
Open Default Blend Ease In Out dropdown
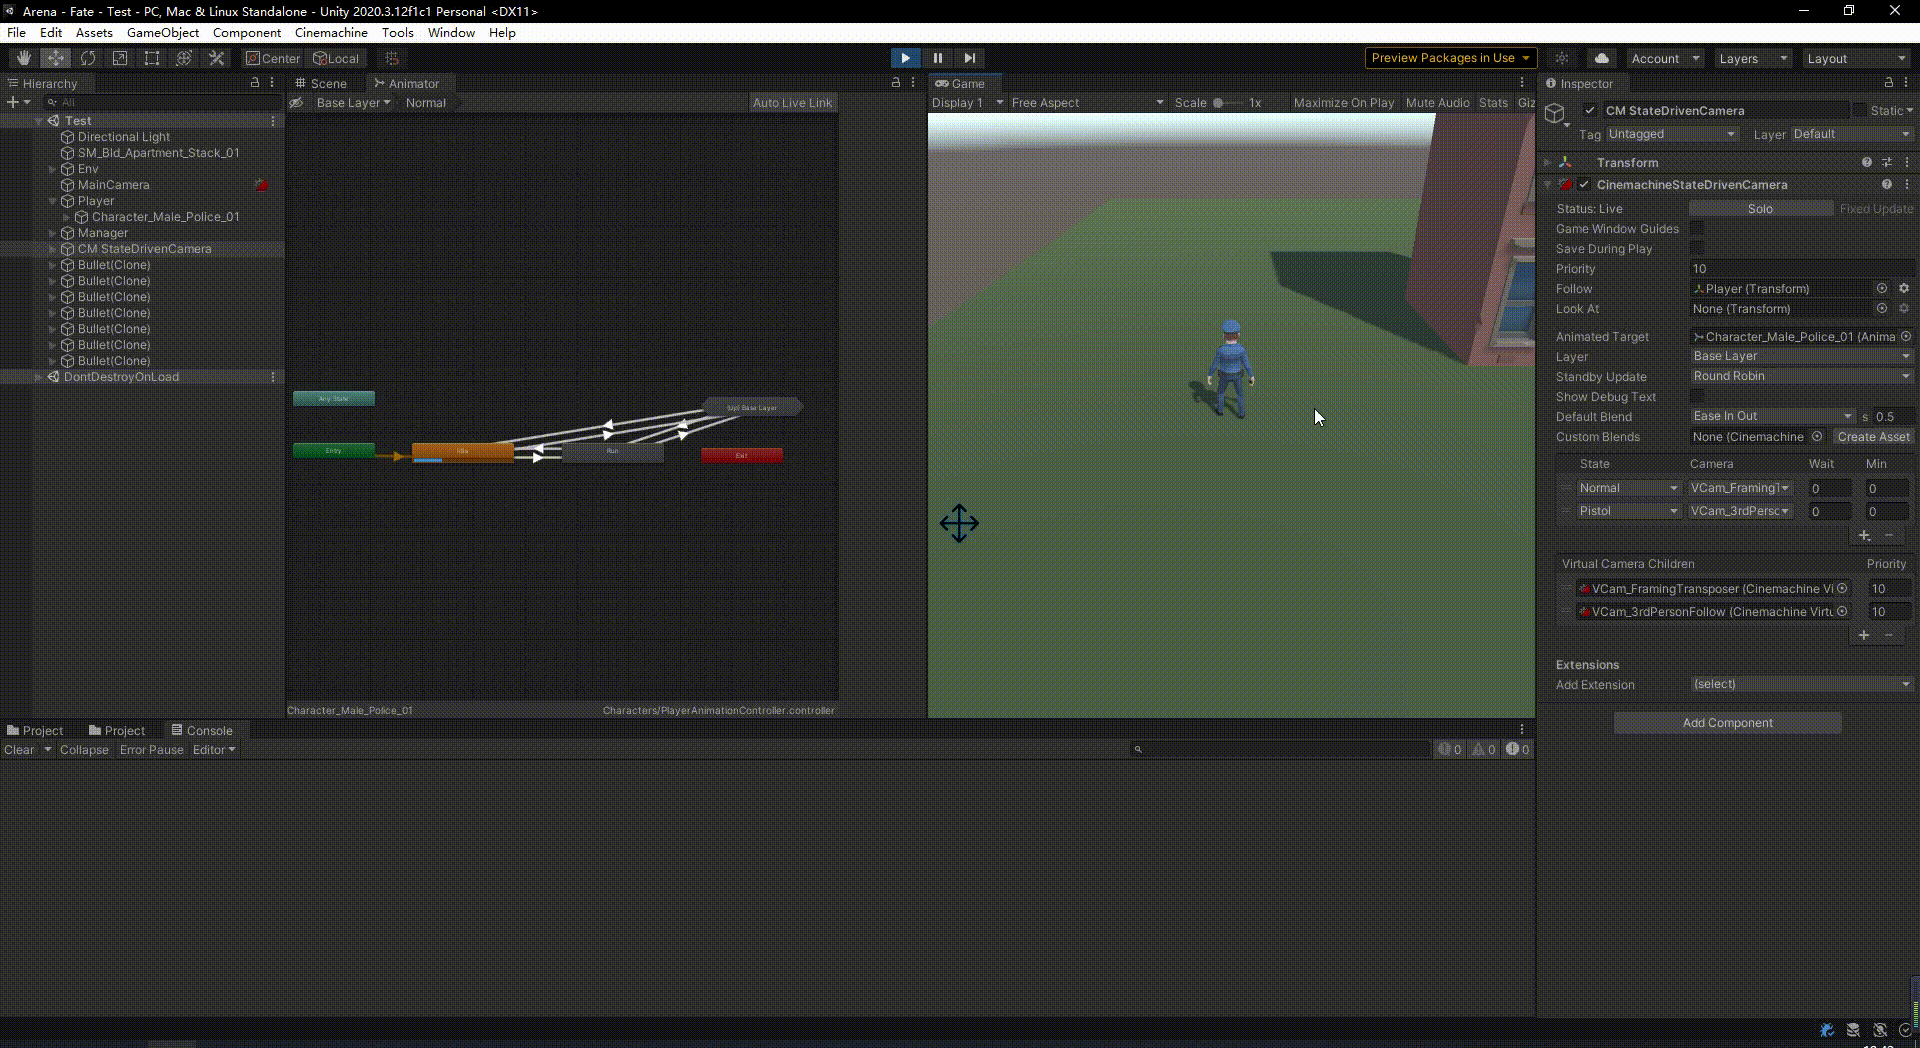(x=1773, y=416)
